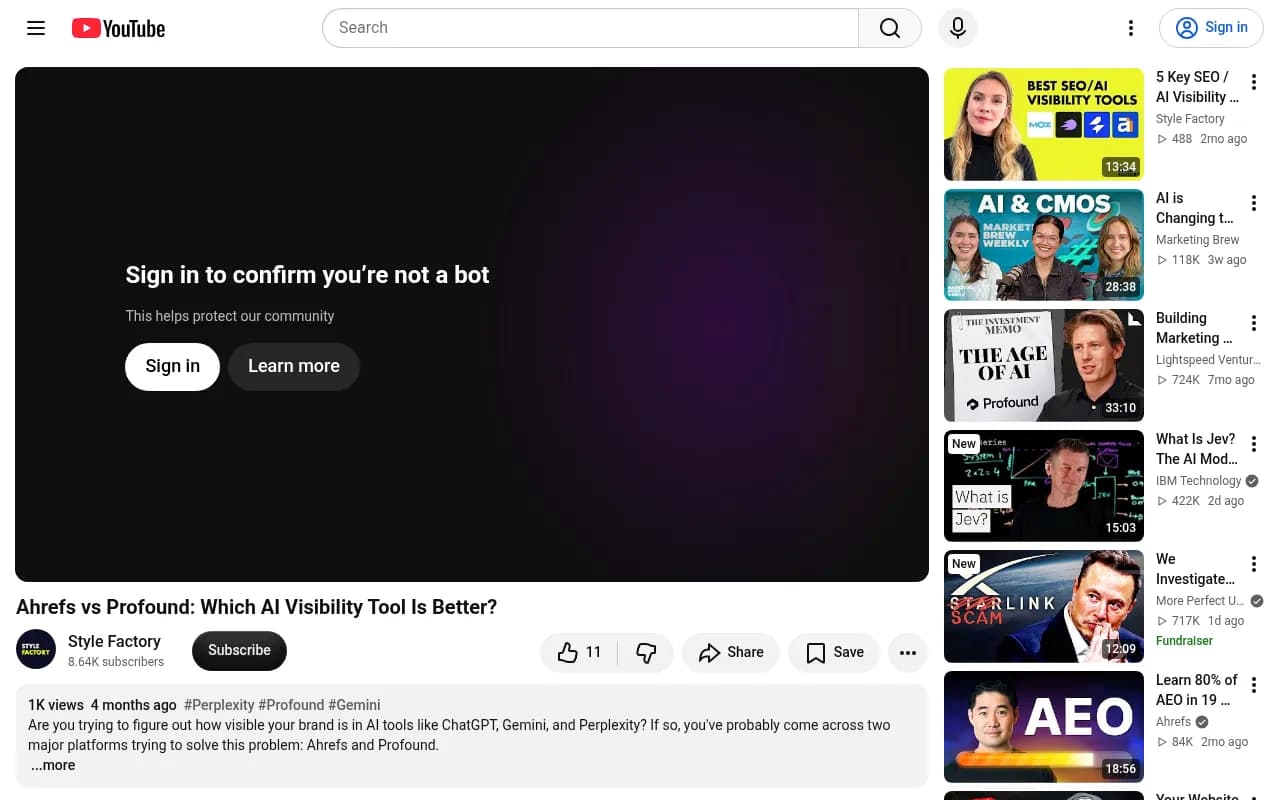Click 'Lightspeed Ventur...' channel name

[1208, 360]
